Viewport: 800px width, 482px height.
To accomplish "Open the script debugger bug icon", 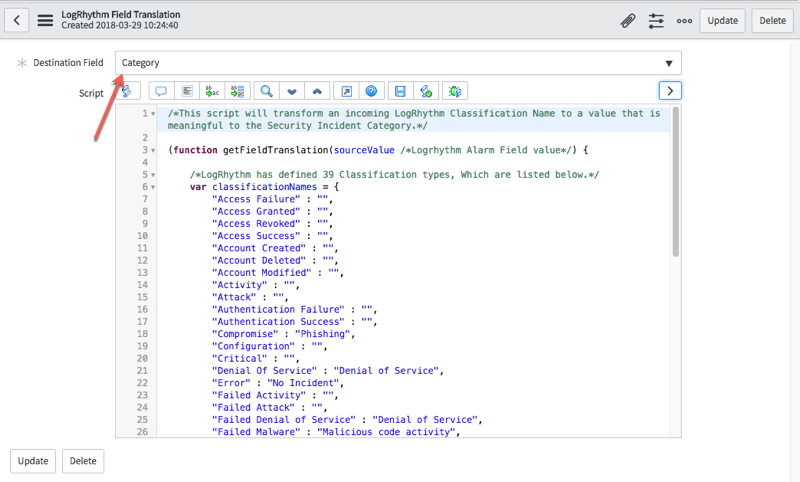I will pyautogui.click(x=455, y=91).
